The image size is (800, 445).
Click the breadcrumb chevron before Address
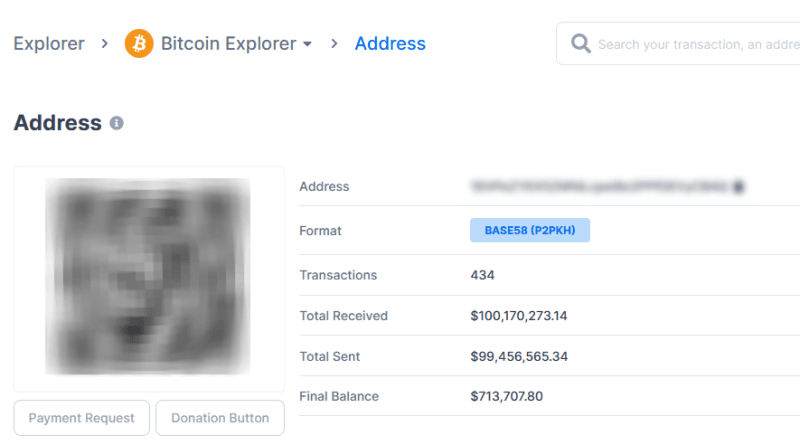point(334,44)
